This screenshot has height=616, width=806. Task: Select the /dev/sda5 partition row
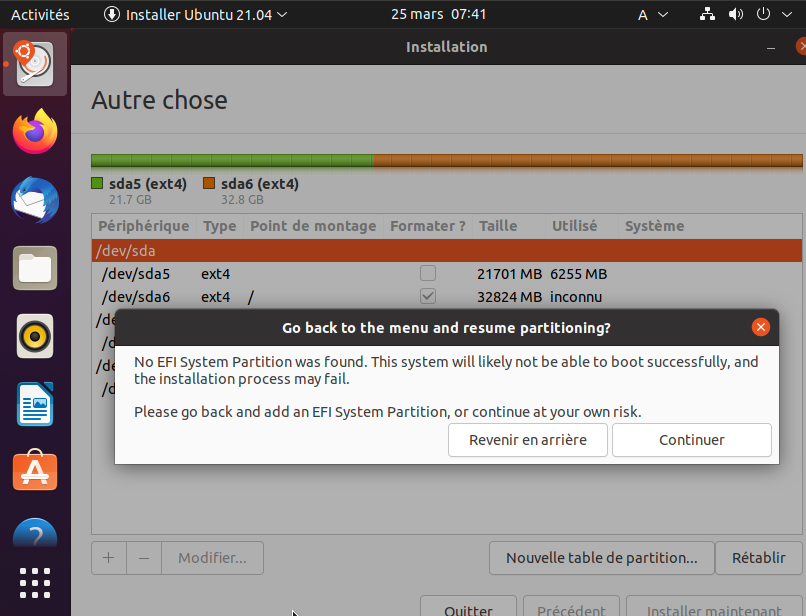447,274
